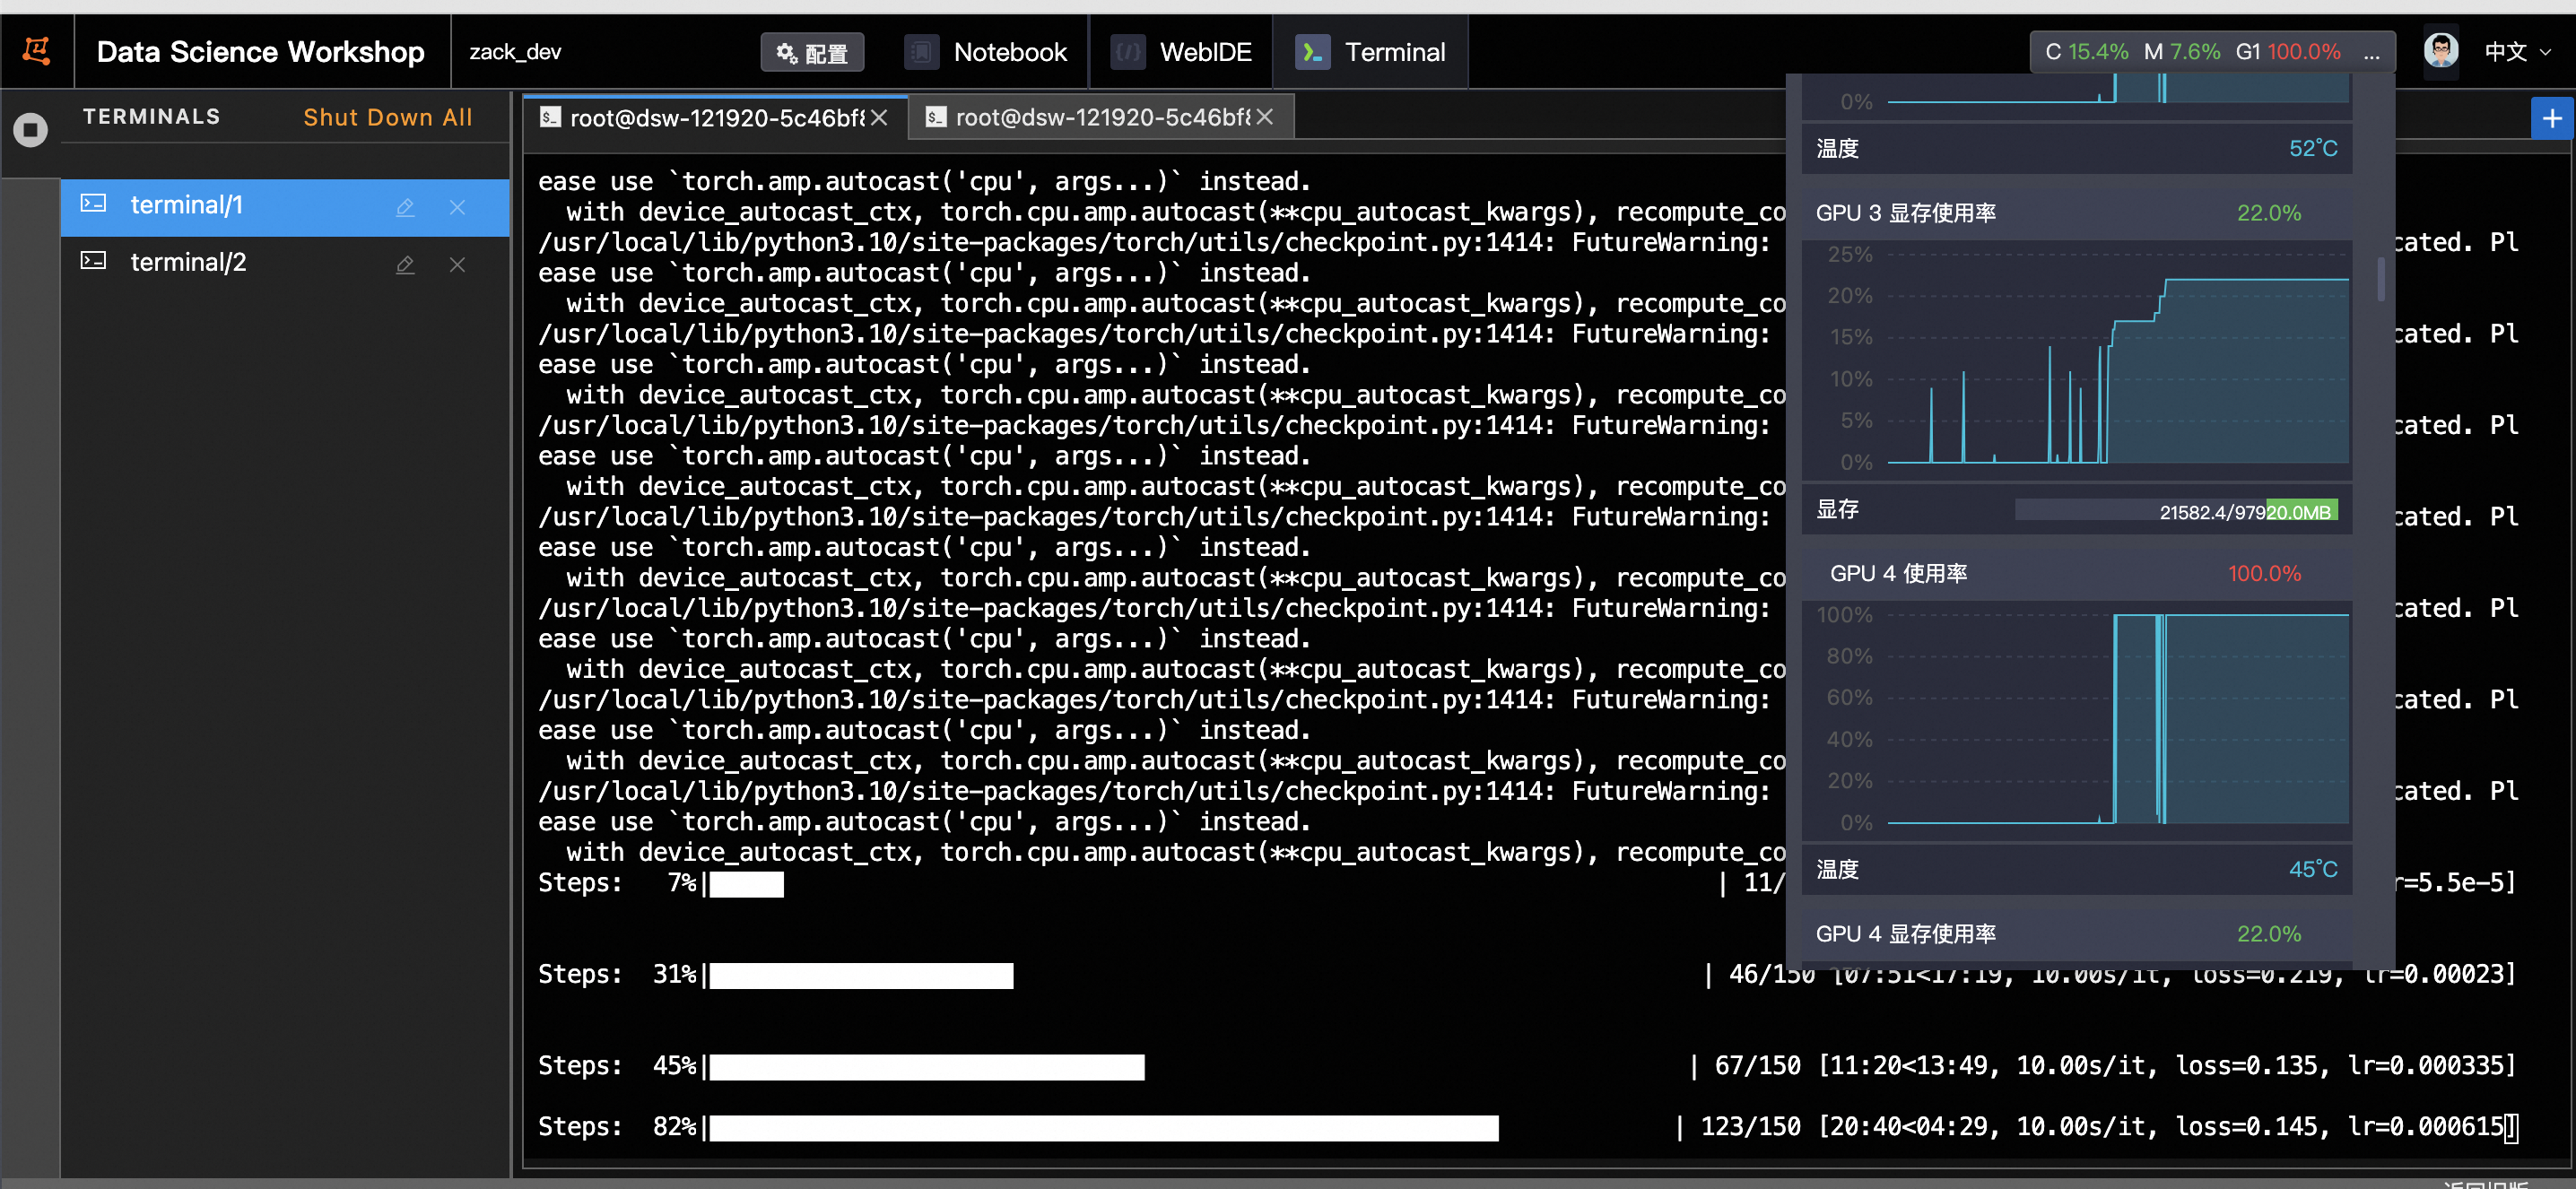Expand the resource monitor ellipsis menu
Image resolution: width=2576 pixels, height=1189 pixels.
pyautogui.click(x=2371, y=53)
